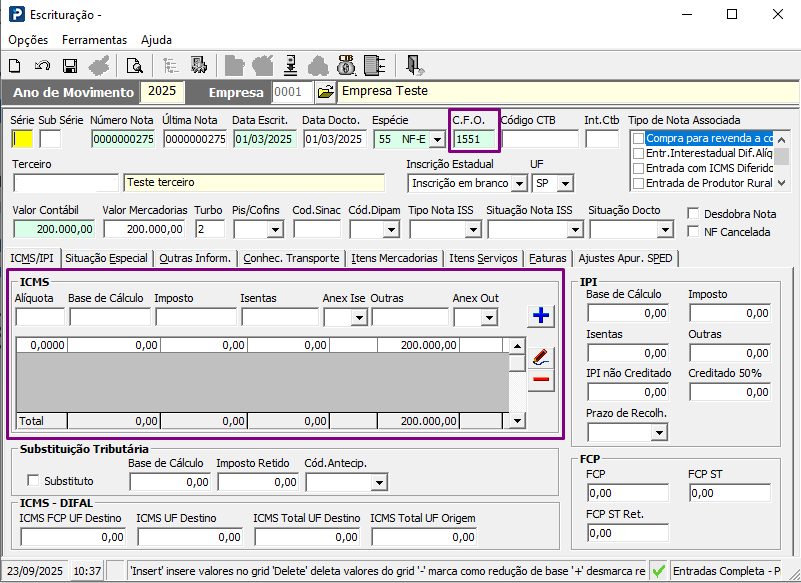The height and width of the screenshot is (583, 801).
Task: Enable the Desdobra Nota checkbox
Action: [694, 214]
